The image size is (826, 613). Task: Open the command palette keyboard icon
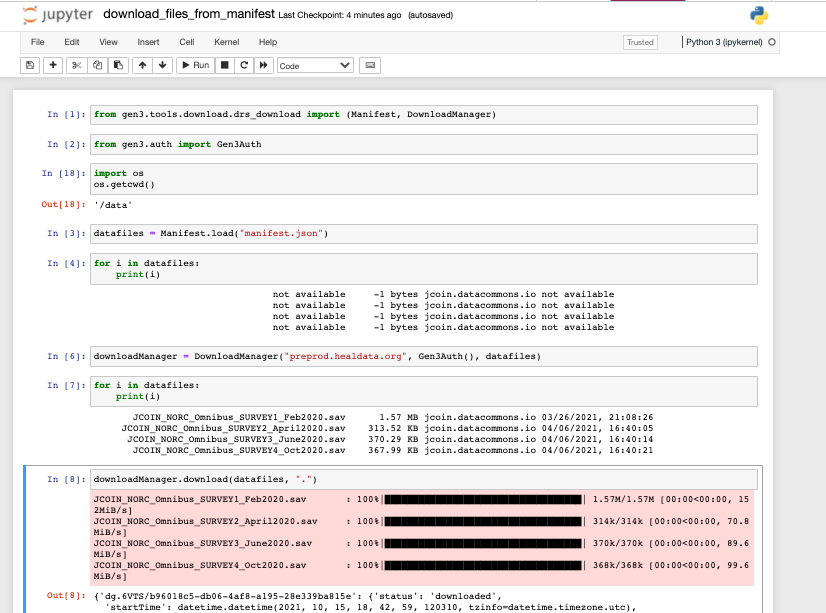[x=370, y=65]
